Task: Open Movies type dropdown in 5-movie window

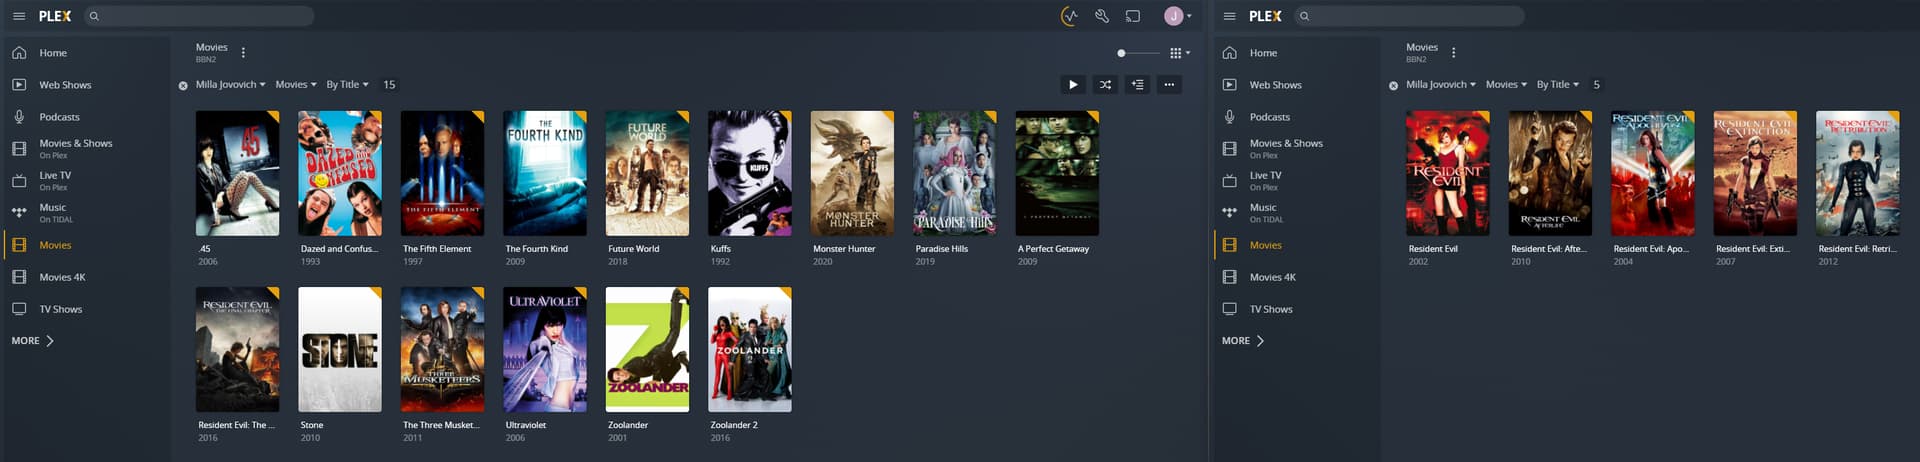Action: tap(1506, 85)
